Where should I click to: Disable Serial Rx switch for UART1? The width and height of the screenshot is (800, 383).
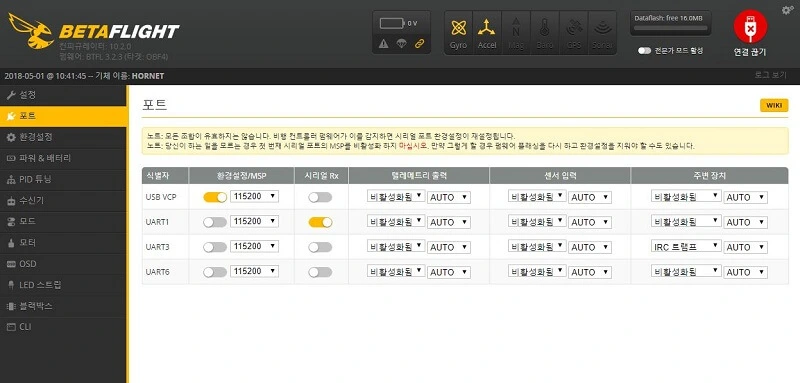click(x=320, y=222)
